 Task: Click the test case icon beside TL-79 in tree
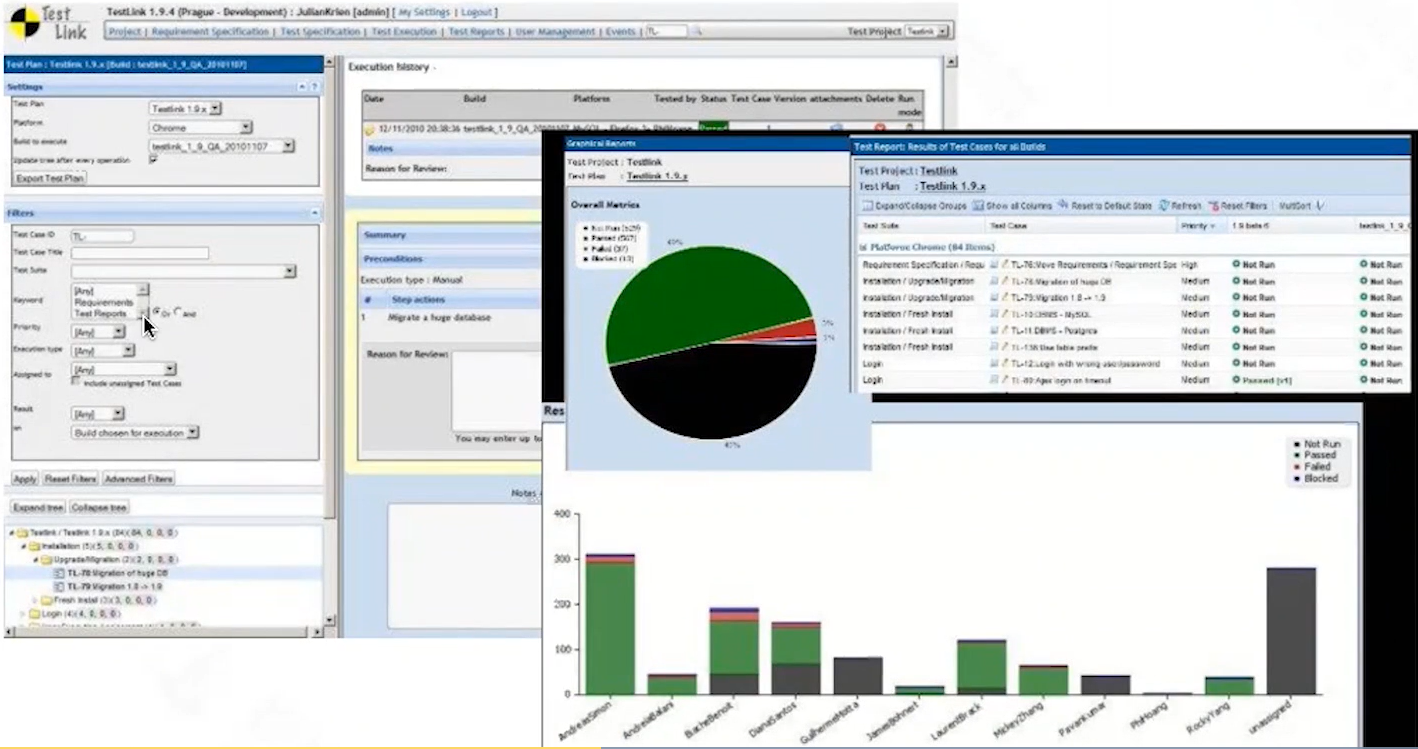point(58,586)
